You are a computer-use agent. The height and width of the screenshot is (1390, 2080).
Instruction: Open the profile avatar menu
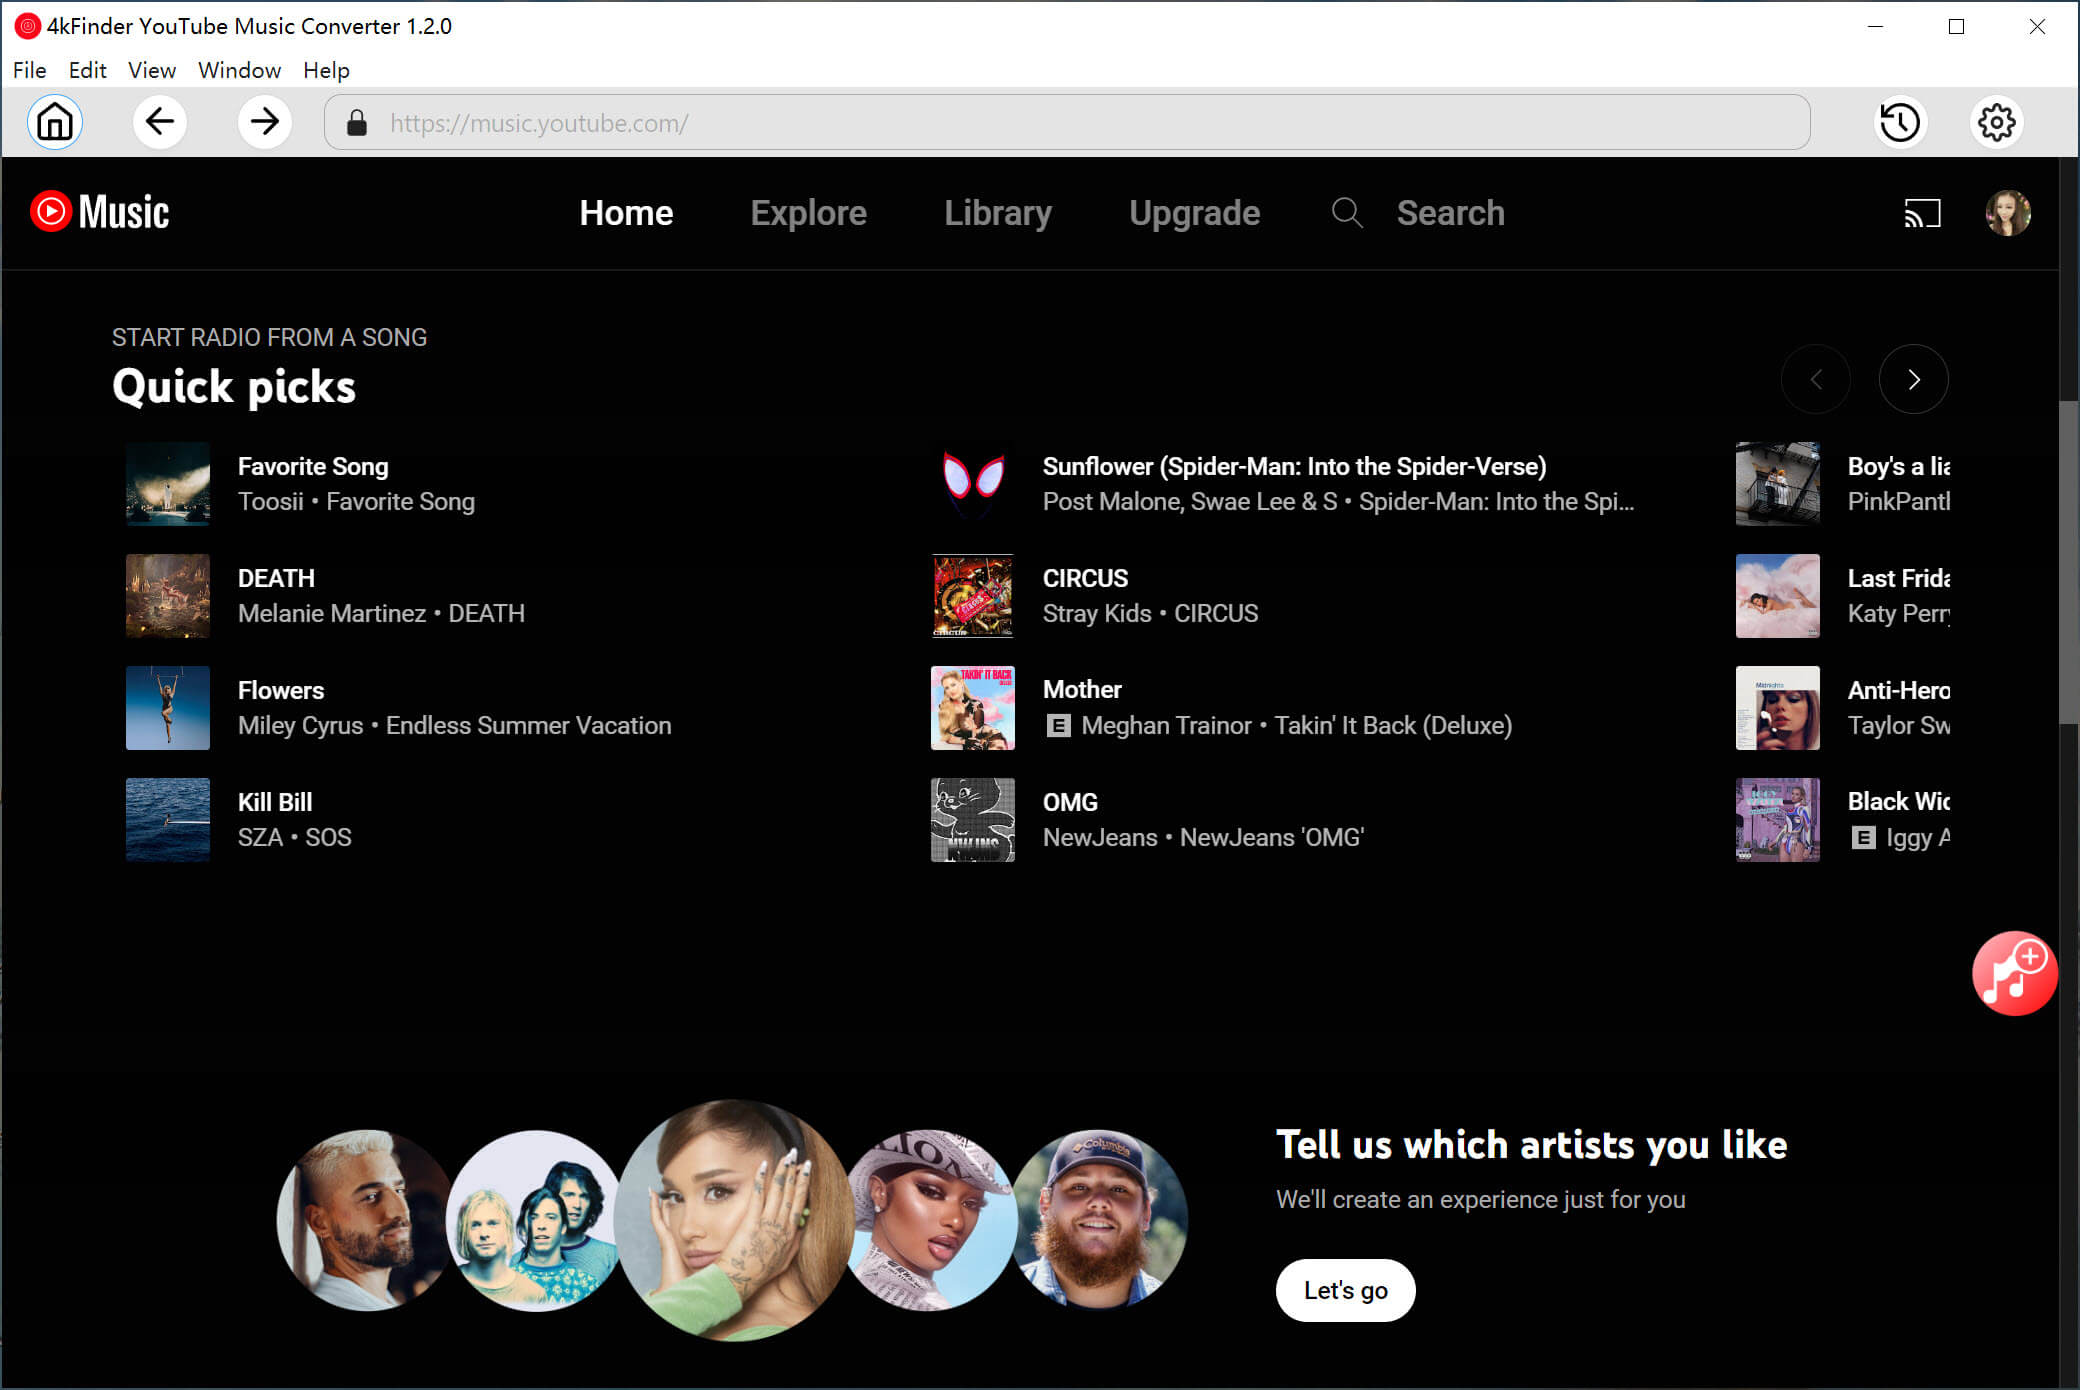(2007, 213)
